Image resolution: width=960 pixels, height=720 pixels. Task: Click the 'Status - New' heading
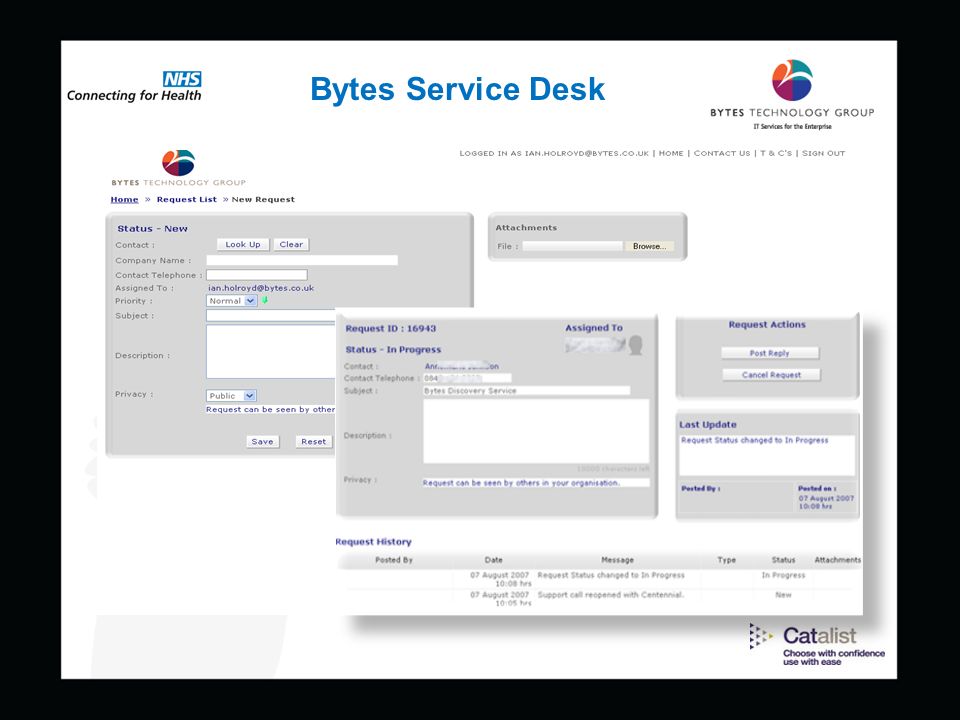152,228
